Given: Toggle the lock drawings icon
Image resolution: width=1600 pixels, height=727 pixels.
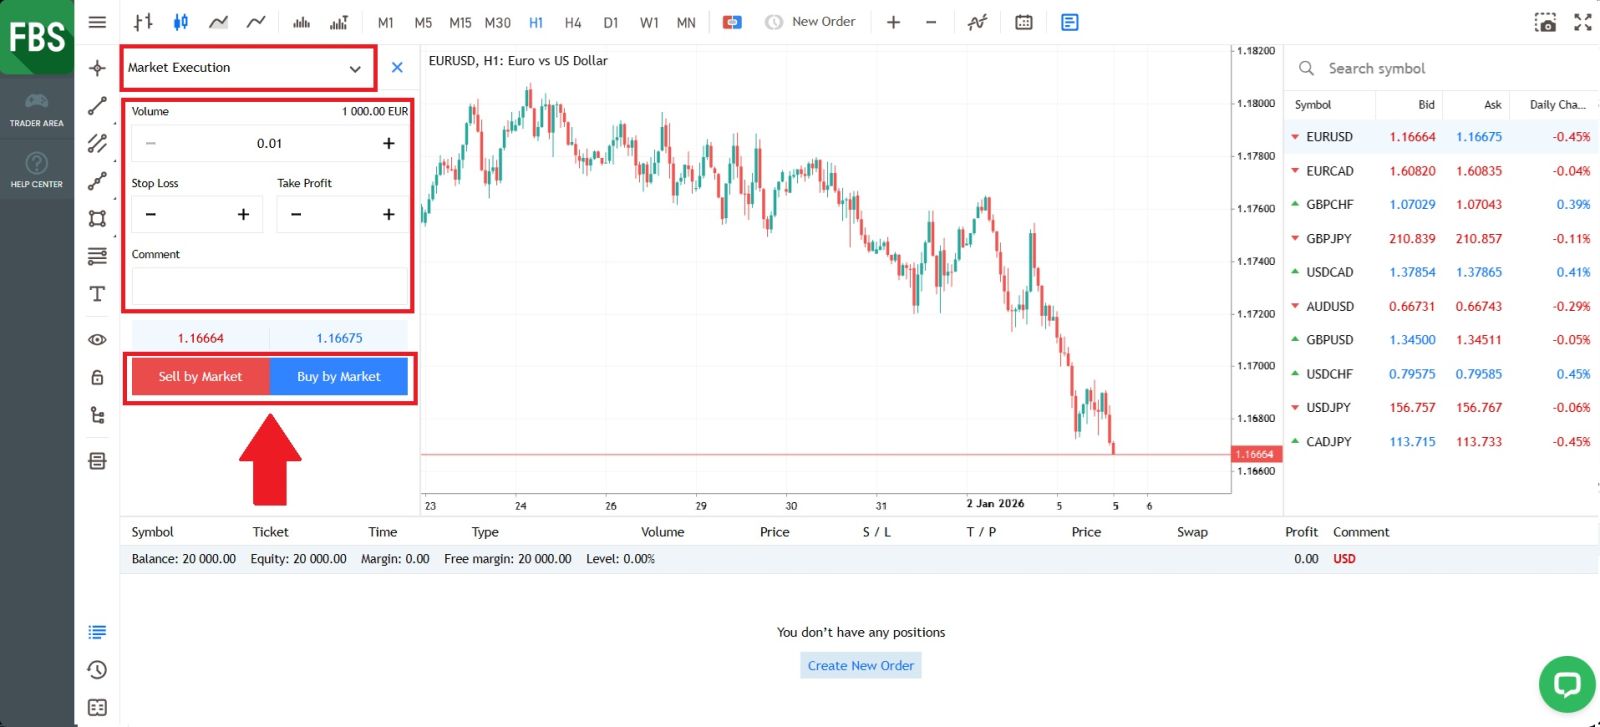Looking at the screenshot, I should click(x=97, y=377).
